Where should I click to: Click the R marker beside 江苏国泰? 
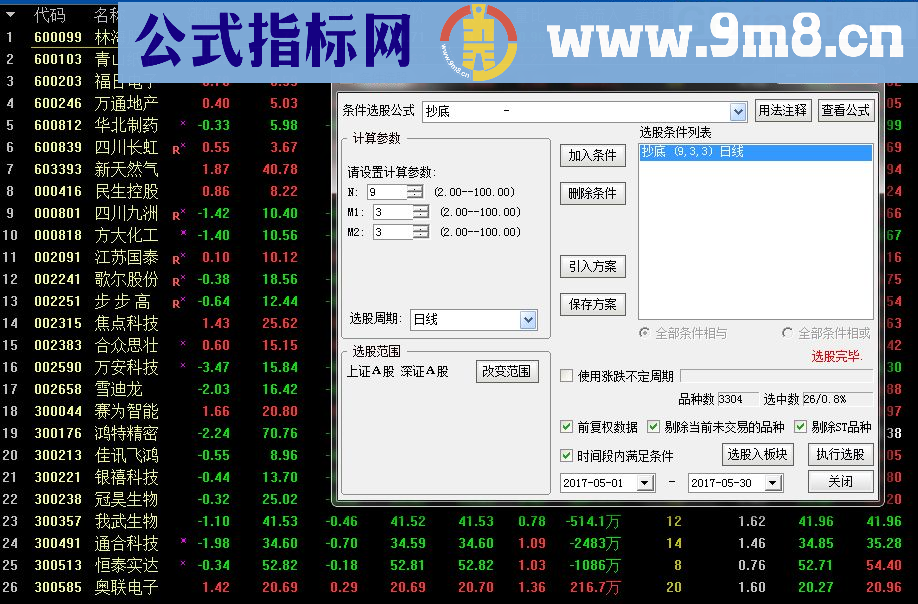(176, 260)
